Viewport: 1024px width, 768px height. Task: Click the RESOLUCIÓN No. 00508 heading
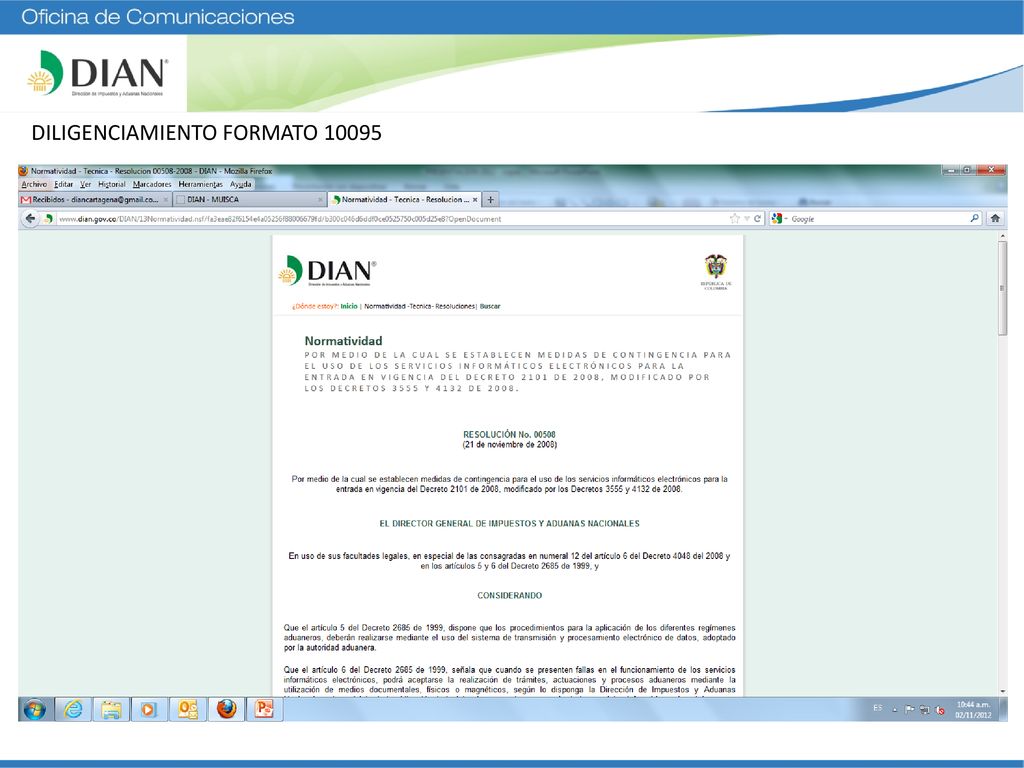click(x=509, y=434)
